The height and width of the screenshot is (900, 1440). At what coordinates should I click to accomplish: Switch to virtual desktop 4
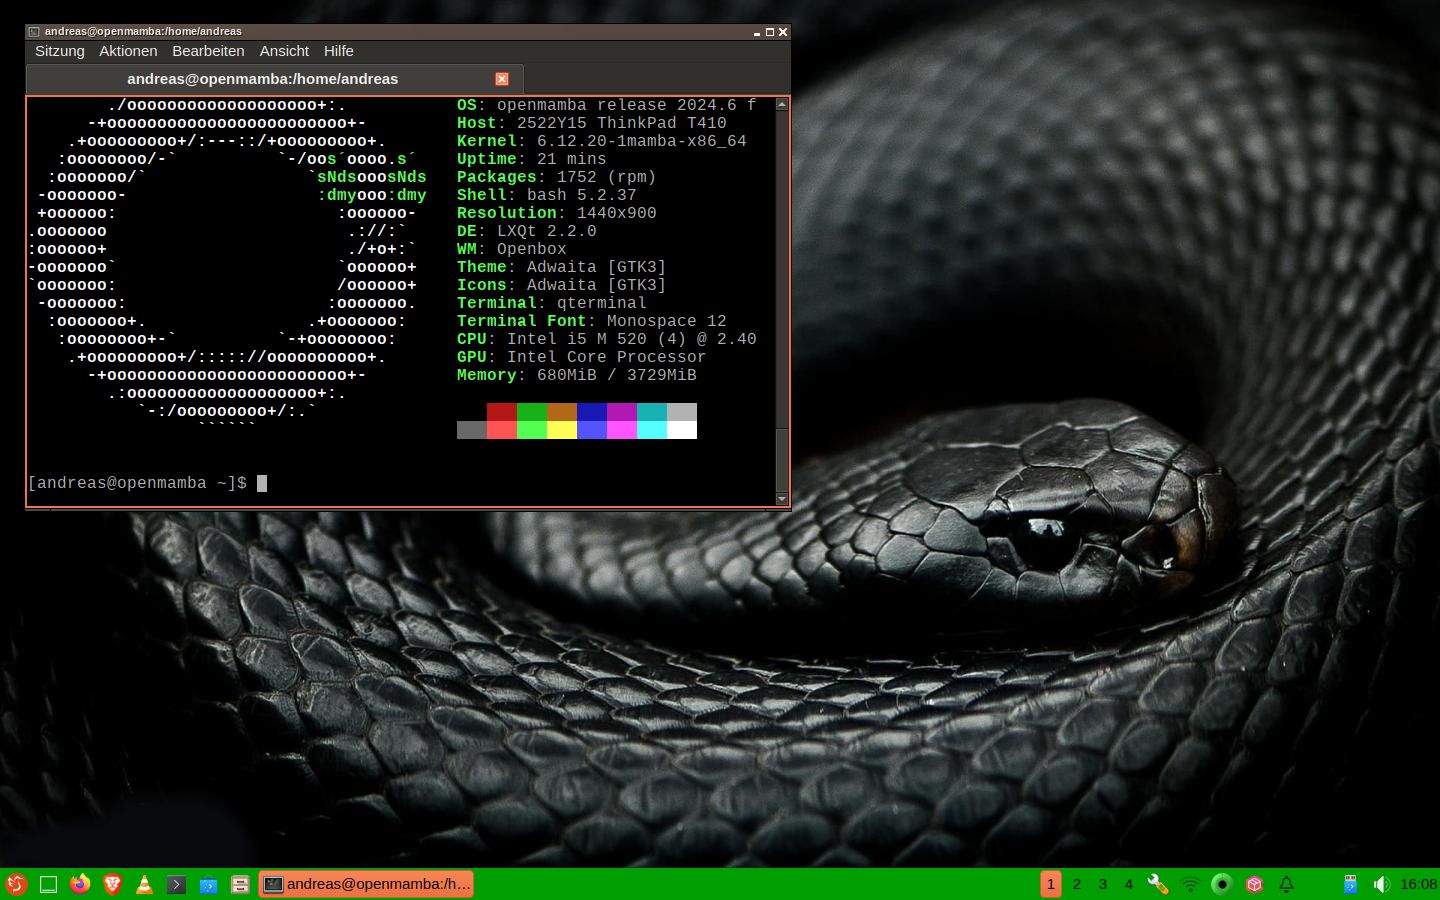[1129, 884]
